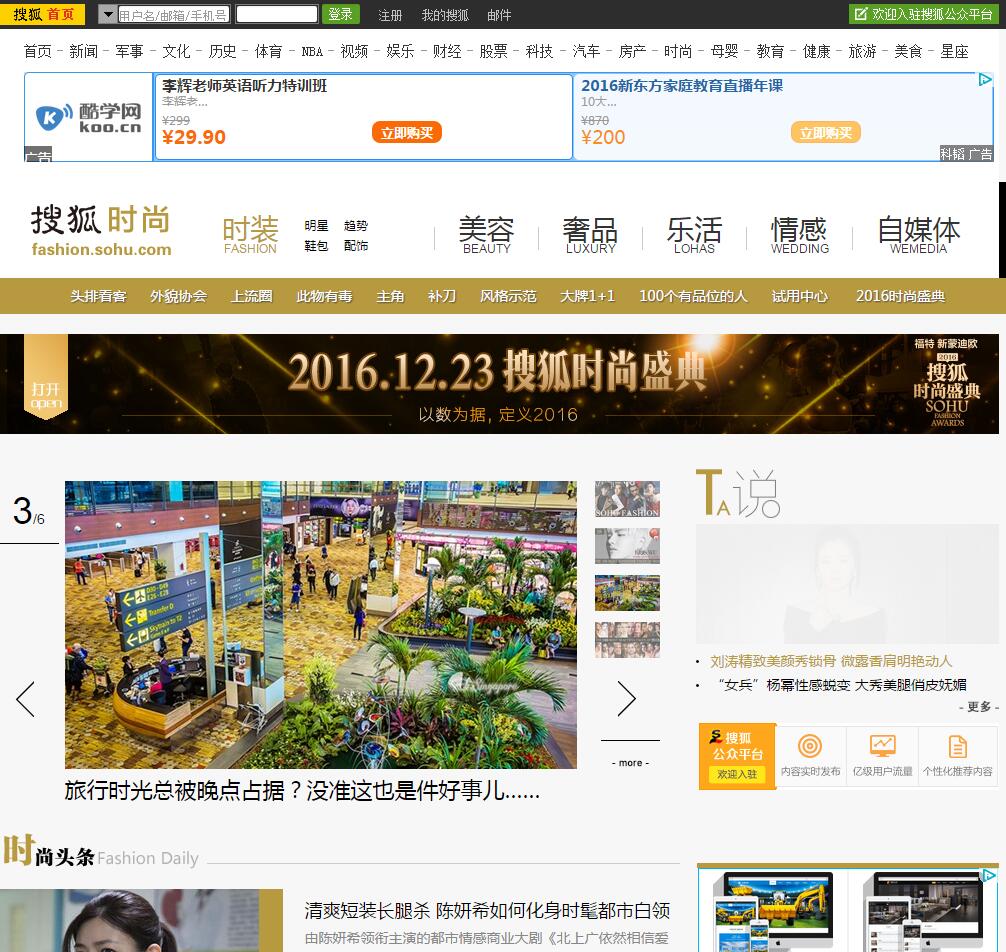Screen dimensions: 1006x952
Task: Go to 星座 in top navigation
Action: point(954,51)
